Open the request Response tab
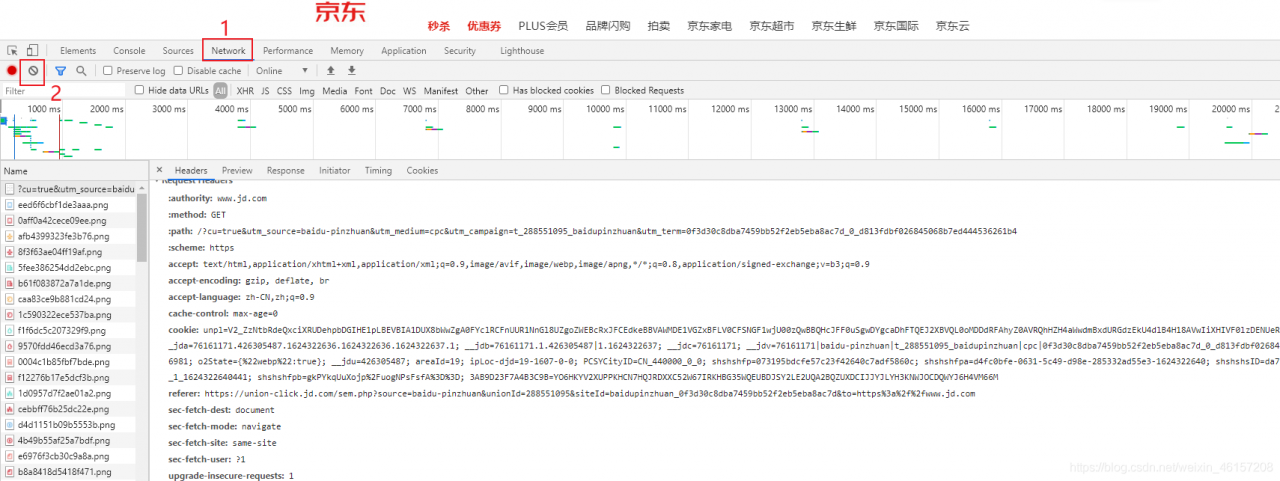Image resolution: width=1280 pixels, height=481 pixels. (286, 171)
